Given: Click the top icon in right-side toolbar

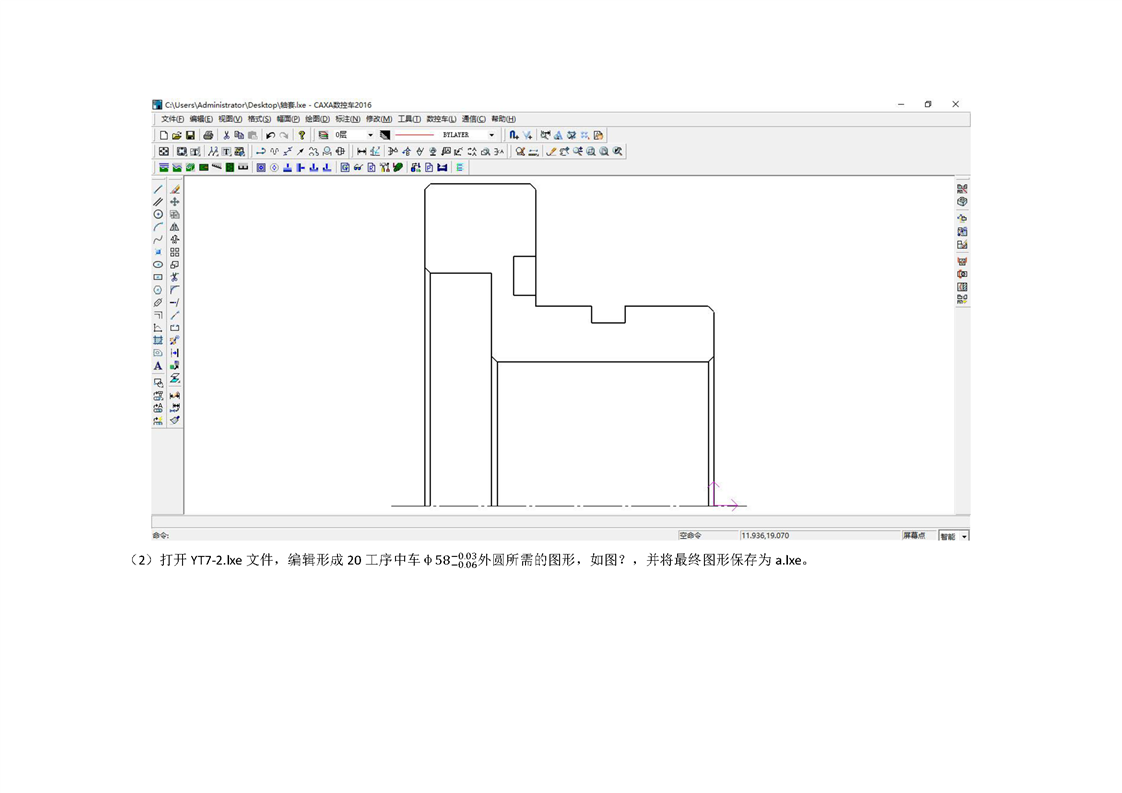Looking at the screenshot, I should [962, 189].
